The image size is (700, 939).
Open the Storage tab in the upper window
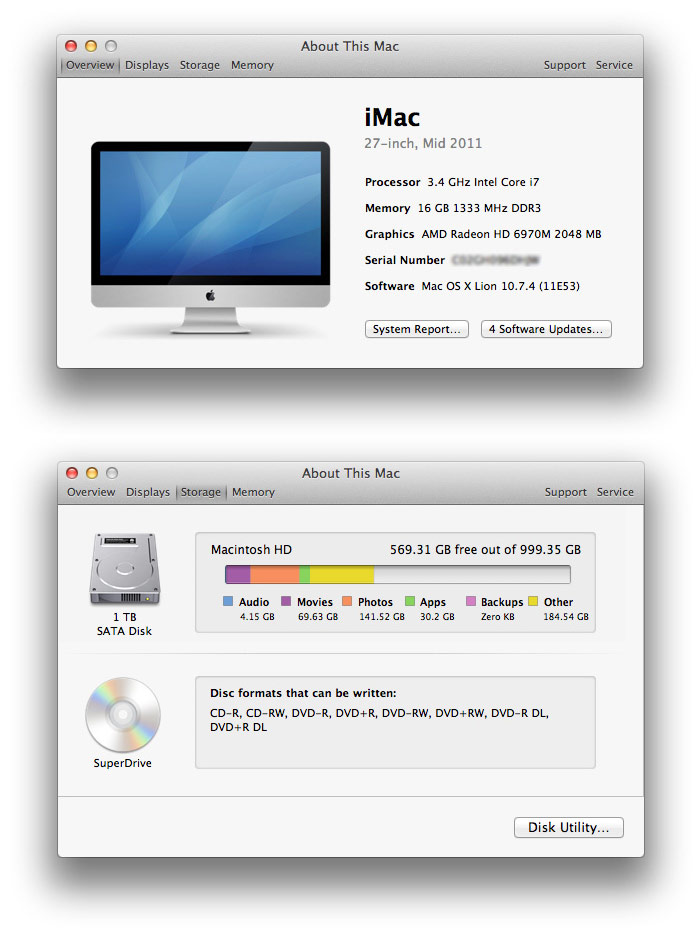pyautogui.click(x=199, y=65)
